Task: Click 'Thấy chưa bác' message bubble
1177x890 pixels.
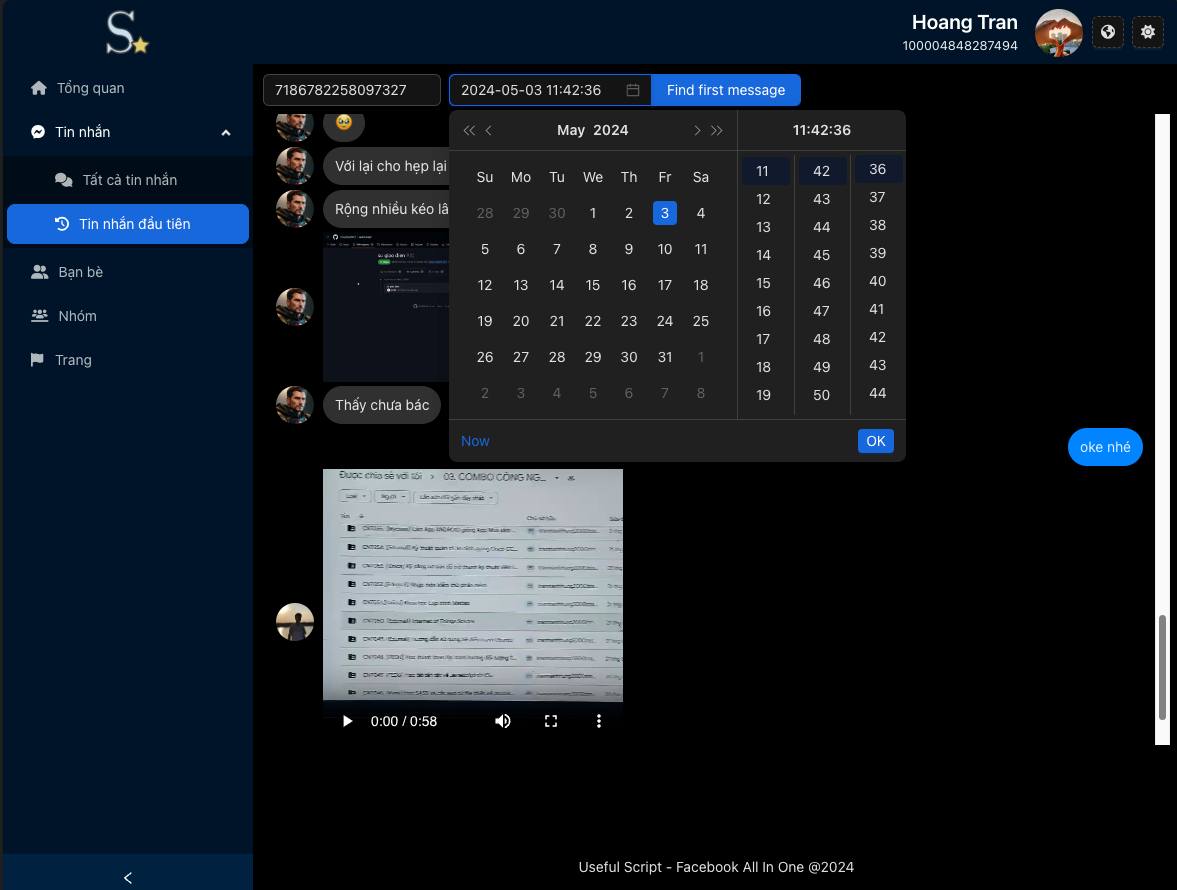Action: point(382,405)
